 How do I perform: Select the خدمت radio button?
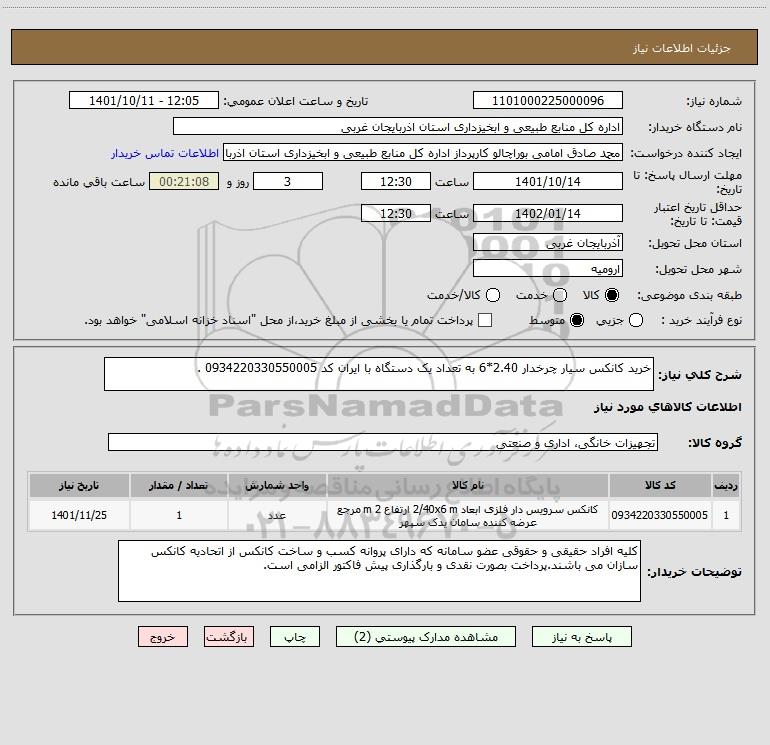560,295
